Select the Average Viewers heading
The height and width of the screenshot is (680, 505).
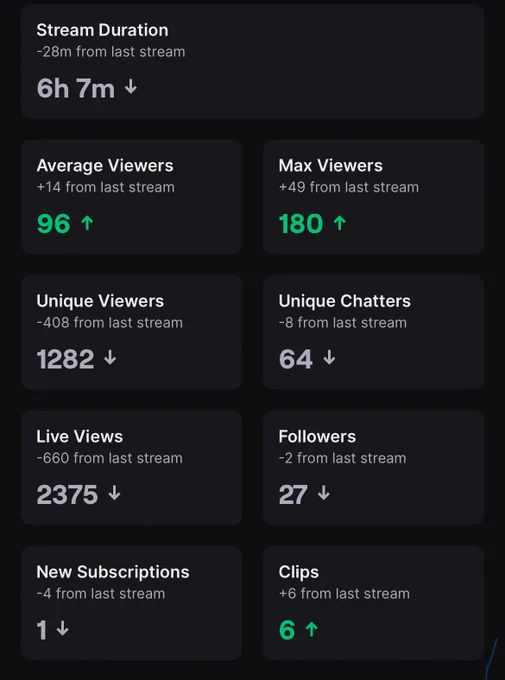(x=105, y=165)
